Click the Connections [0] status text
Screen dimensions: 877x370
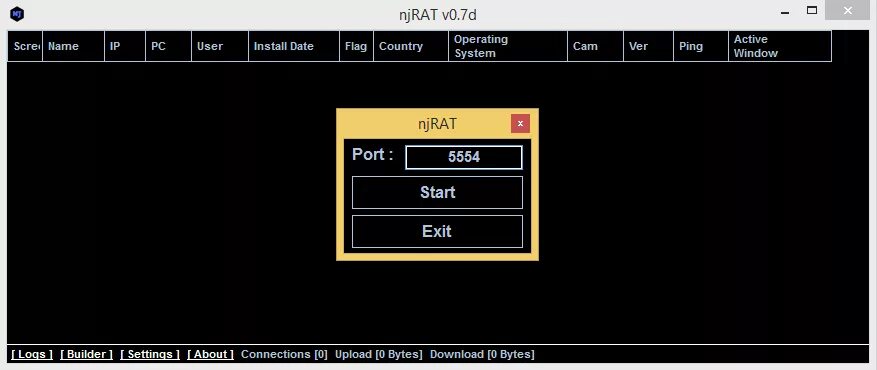(284, 354)
